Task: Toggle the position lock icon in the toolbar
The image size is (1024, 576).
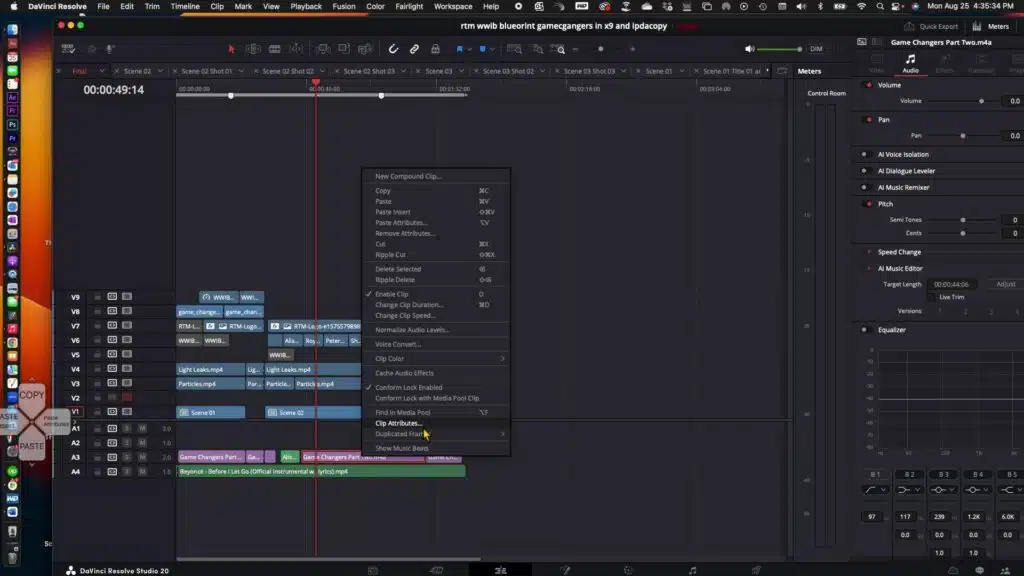Action: tap(435, 47)
